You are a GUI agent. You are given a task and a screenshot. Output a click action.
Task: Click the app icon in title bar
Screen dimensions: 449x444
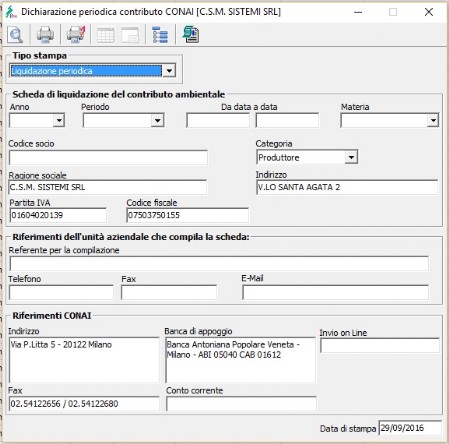[x=11, y=12]
